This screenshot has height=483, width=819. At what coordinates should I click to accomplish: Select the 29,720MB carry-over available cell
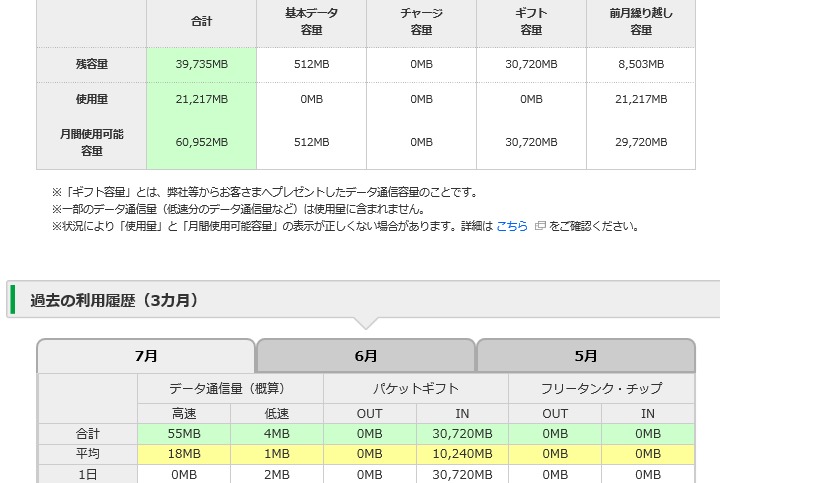[x=641, y=142]
